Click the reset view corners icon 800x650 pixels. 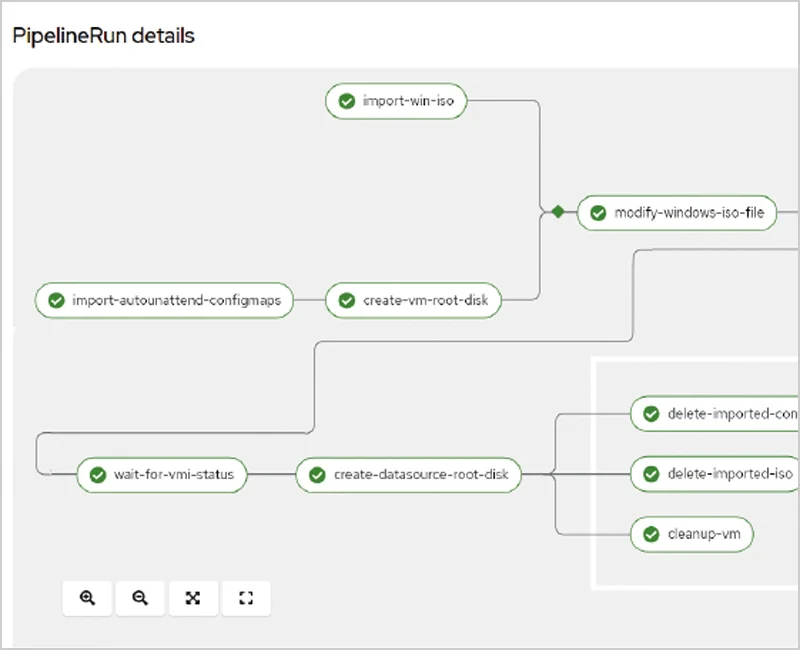point(246,598)
